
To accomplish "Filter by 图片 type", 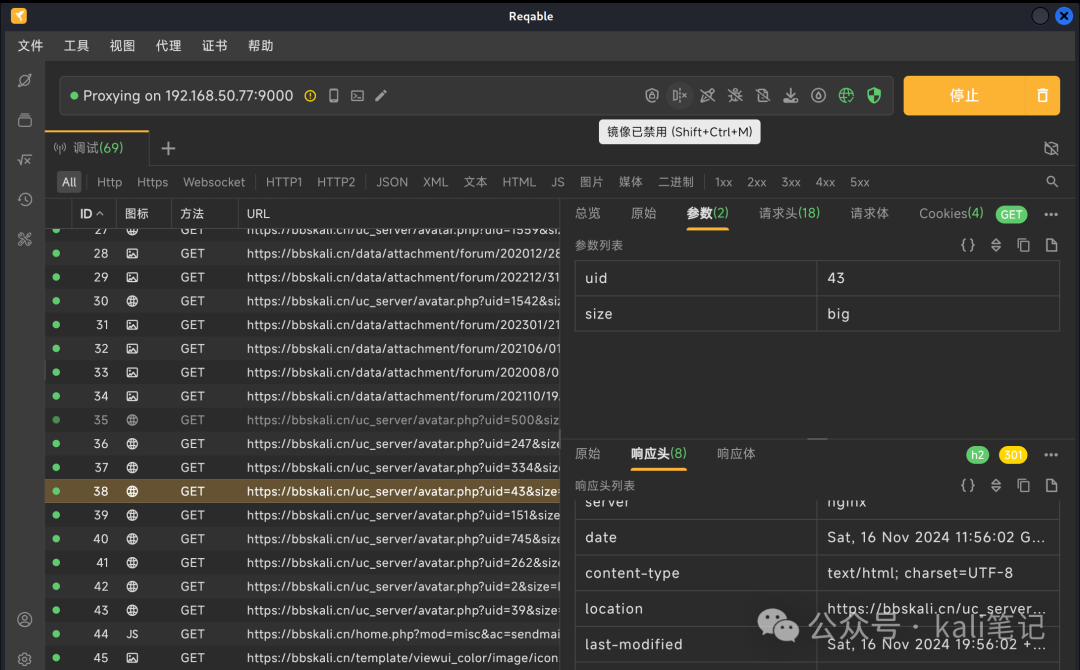I will (591, 182).
